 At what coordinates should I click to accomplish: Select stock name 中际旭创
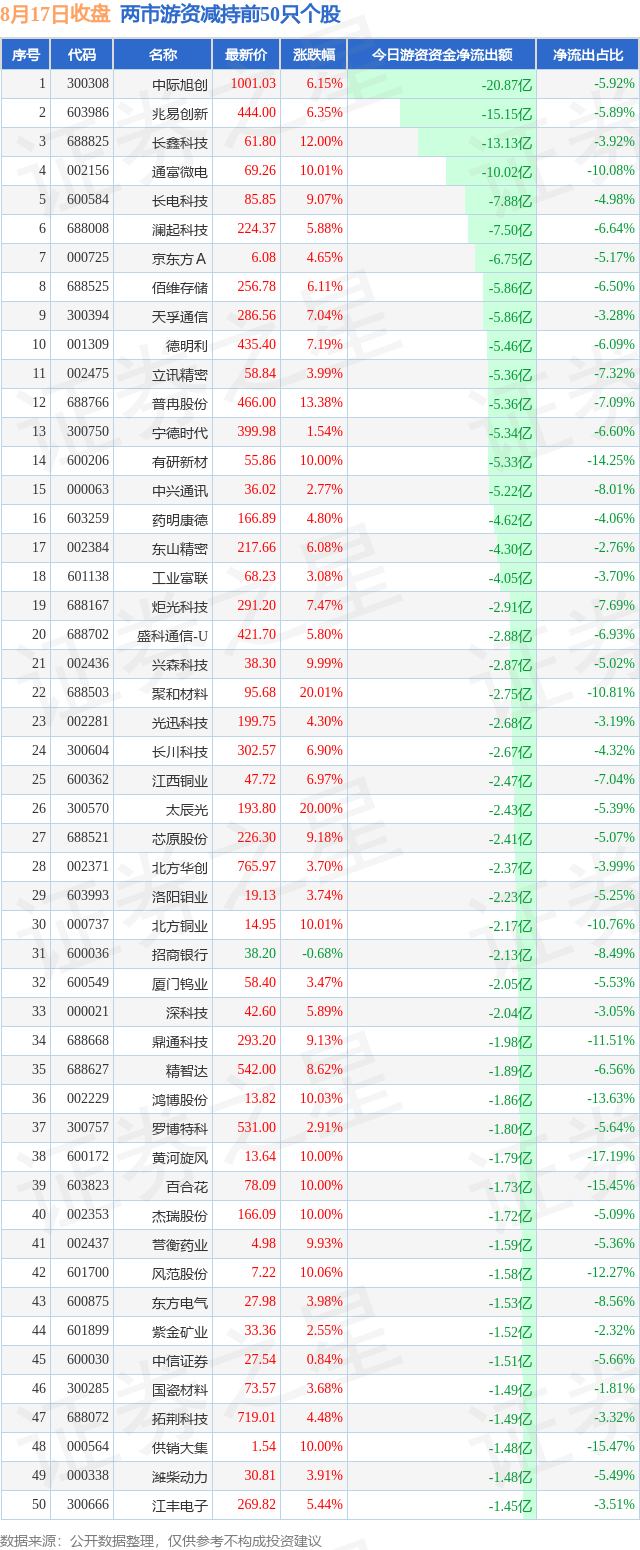click(180, 85)
